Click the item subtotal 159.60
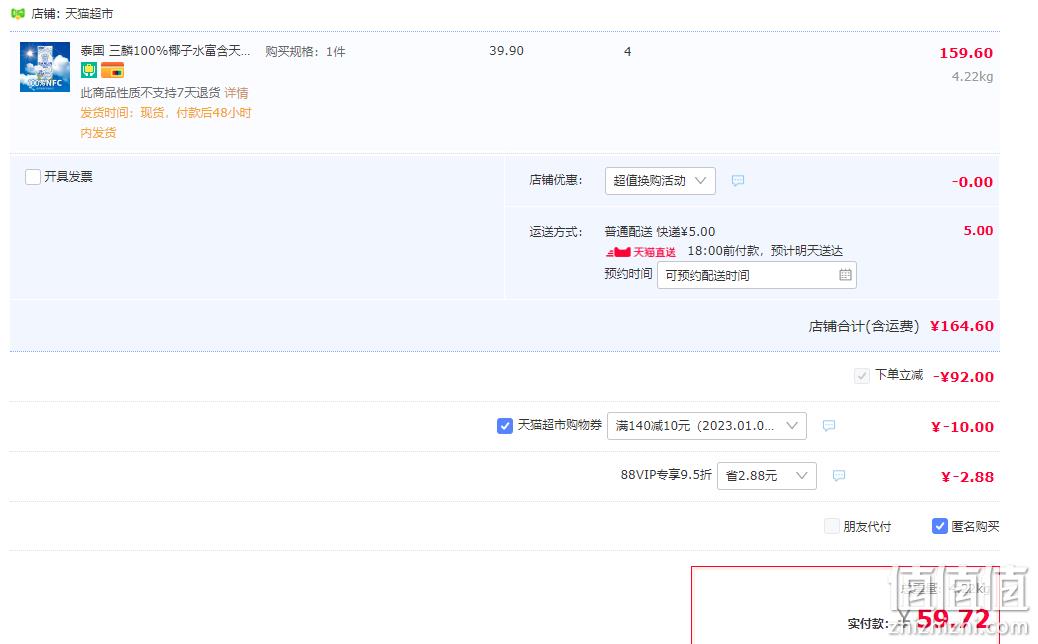This screenshot has width=1038, height=644. coord(966,53)
